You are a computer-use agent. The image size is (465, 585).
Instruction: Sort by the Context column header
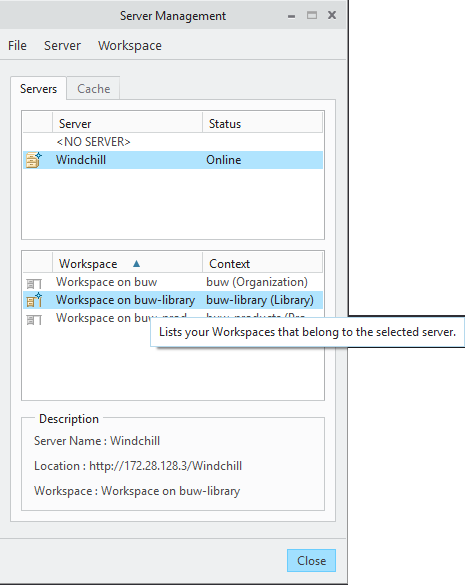262,264
